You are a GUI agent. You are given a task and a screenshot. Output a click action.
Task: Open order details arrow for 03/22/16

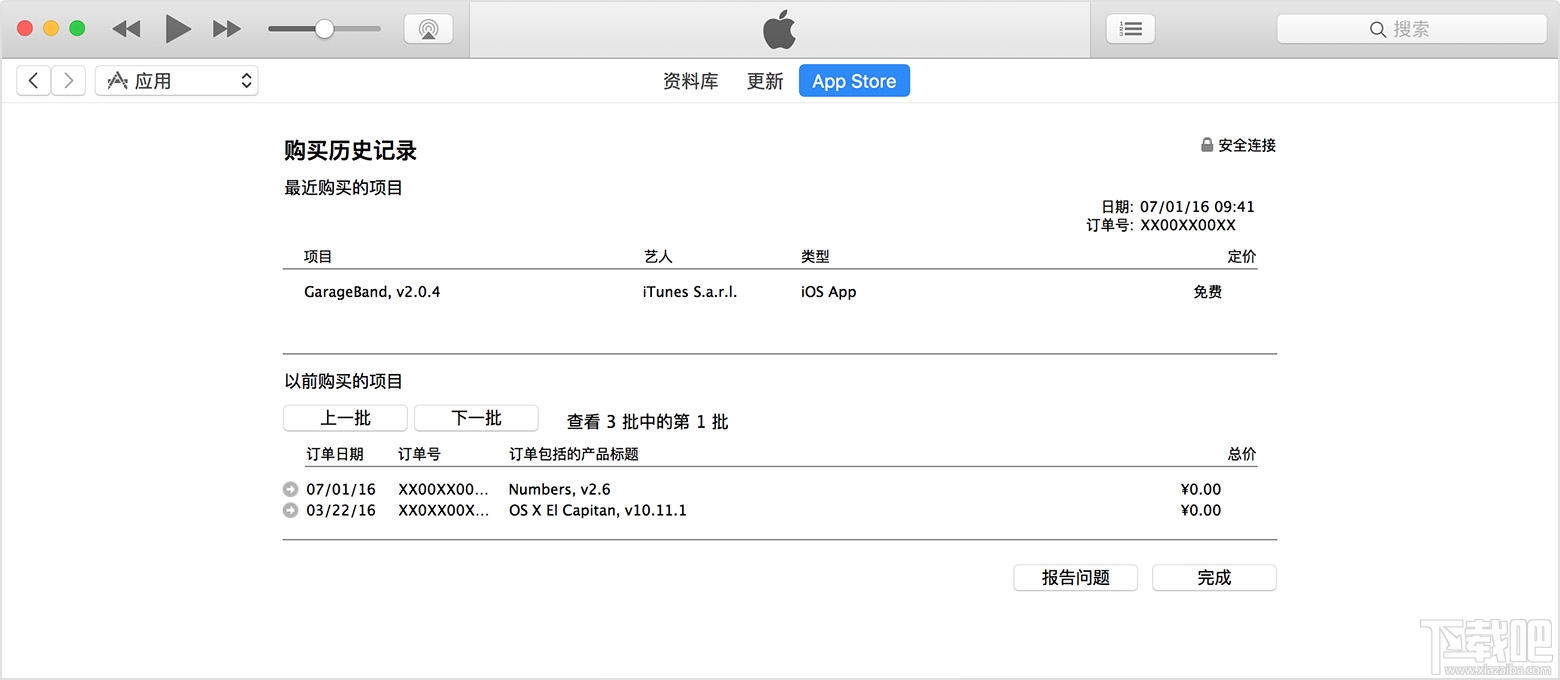[291, 510]
